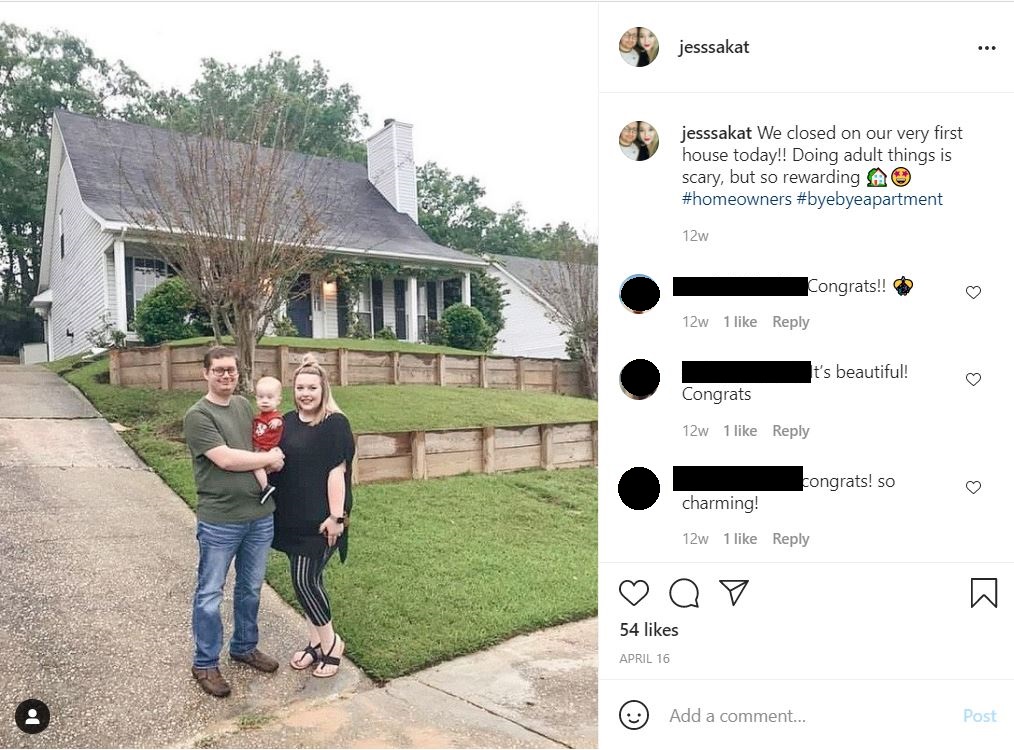The height and width of the screenshot is (750, 1014).
Task: Like the post with heart icon
Action: [634, 593]
